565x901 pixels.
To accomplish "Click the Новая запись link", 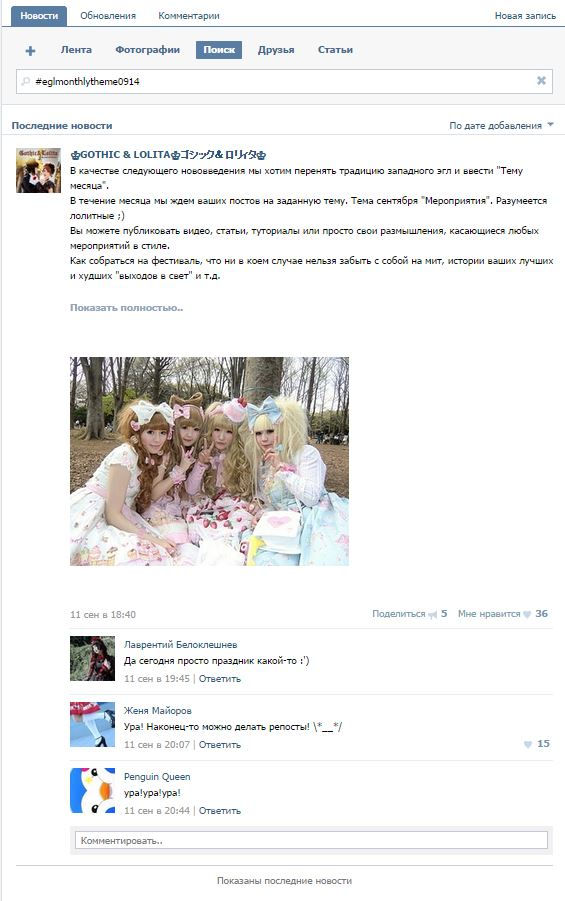I will [x=525, y=16].
